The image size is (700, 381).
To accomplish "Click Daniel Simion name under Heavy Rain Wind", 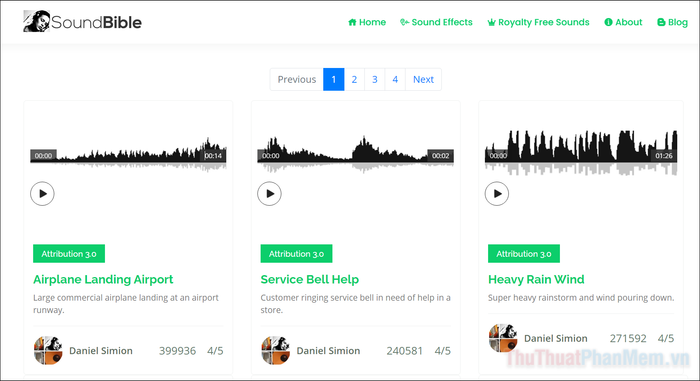I will (556, 338).
